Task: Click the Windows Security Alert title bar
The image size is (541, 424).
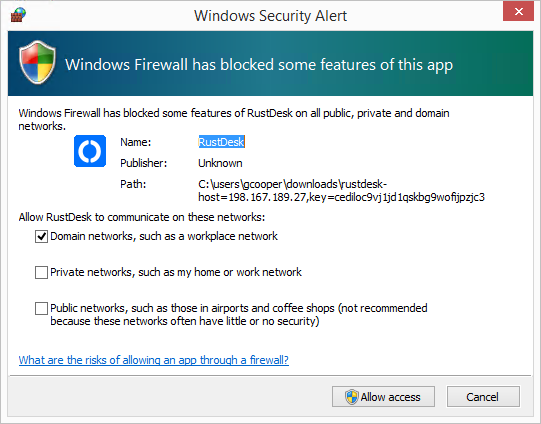Action: pyautogui.click(x=270, y=16)
